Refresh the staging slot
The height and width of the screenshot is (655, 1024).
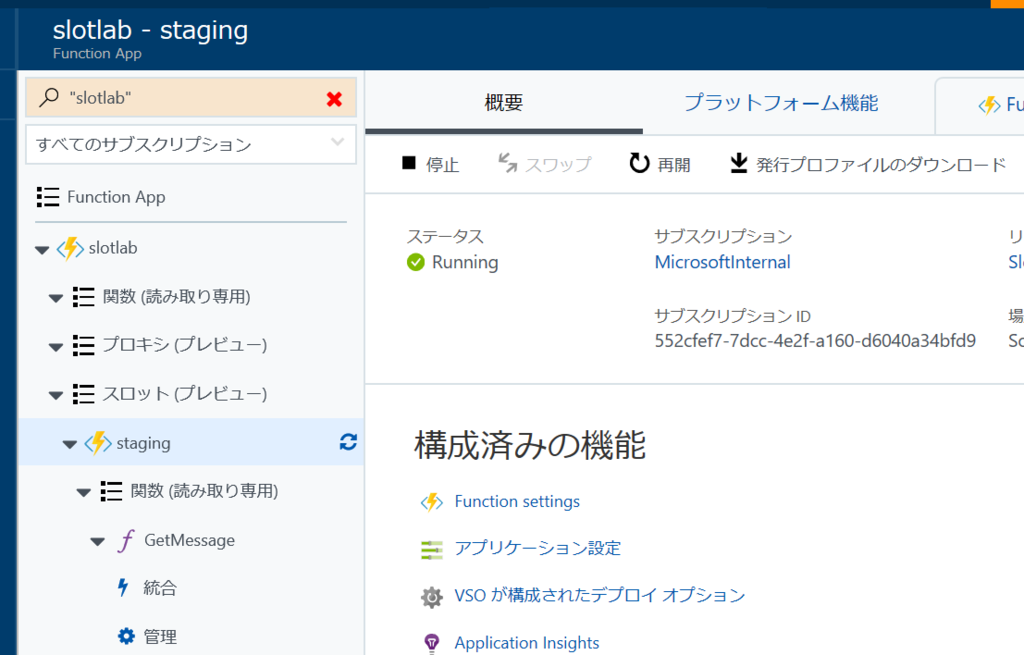348,442
